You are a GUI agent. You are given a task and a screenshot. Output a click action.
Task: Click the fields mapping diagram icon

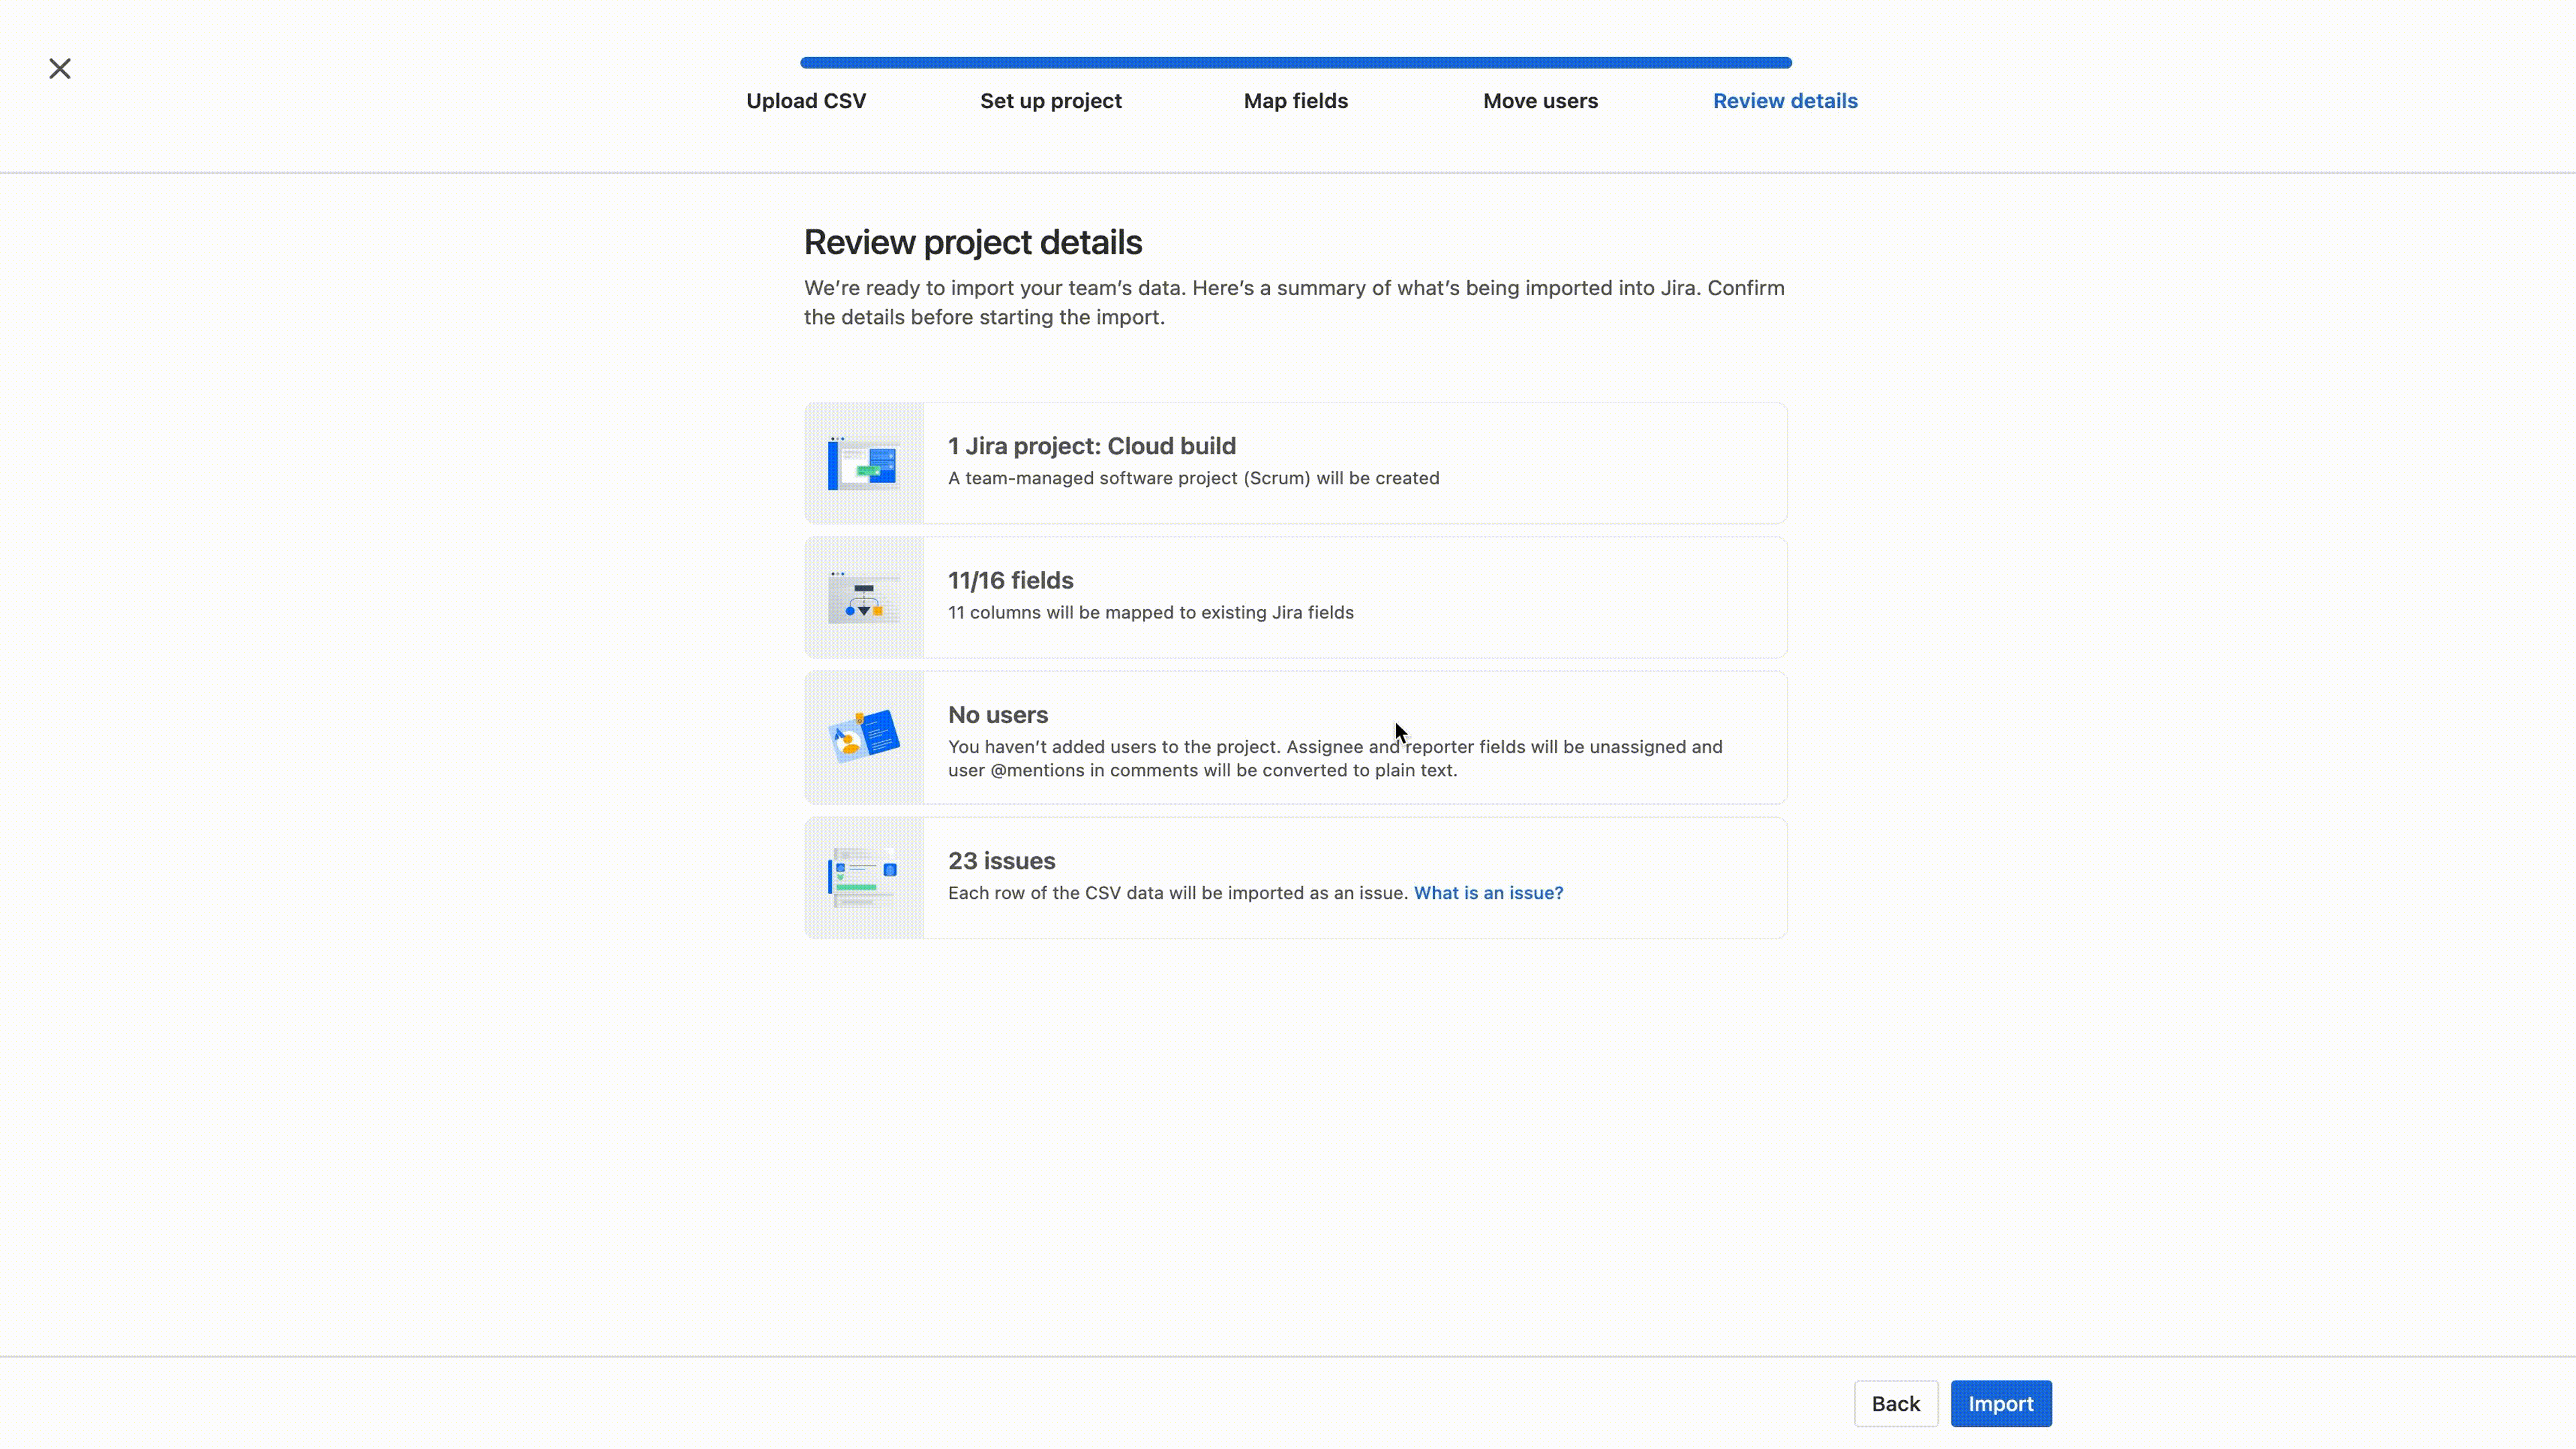(x=864, y=597)
